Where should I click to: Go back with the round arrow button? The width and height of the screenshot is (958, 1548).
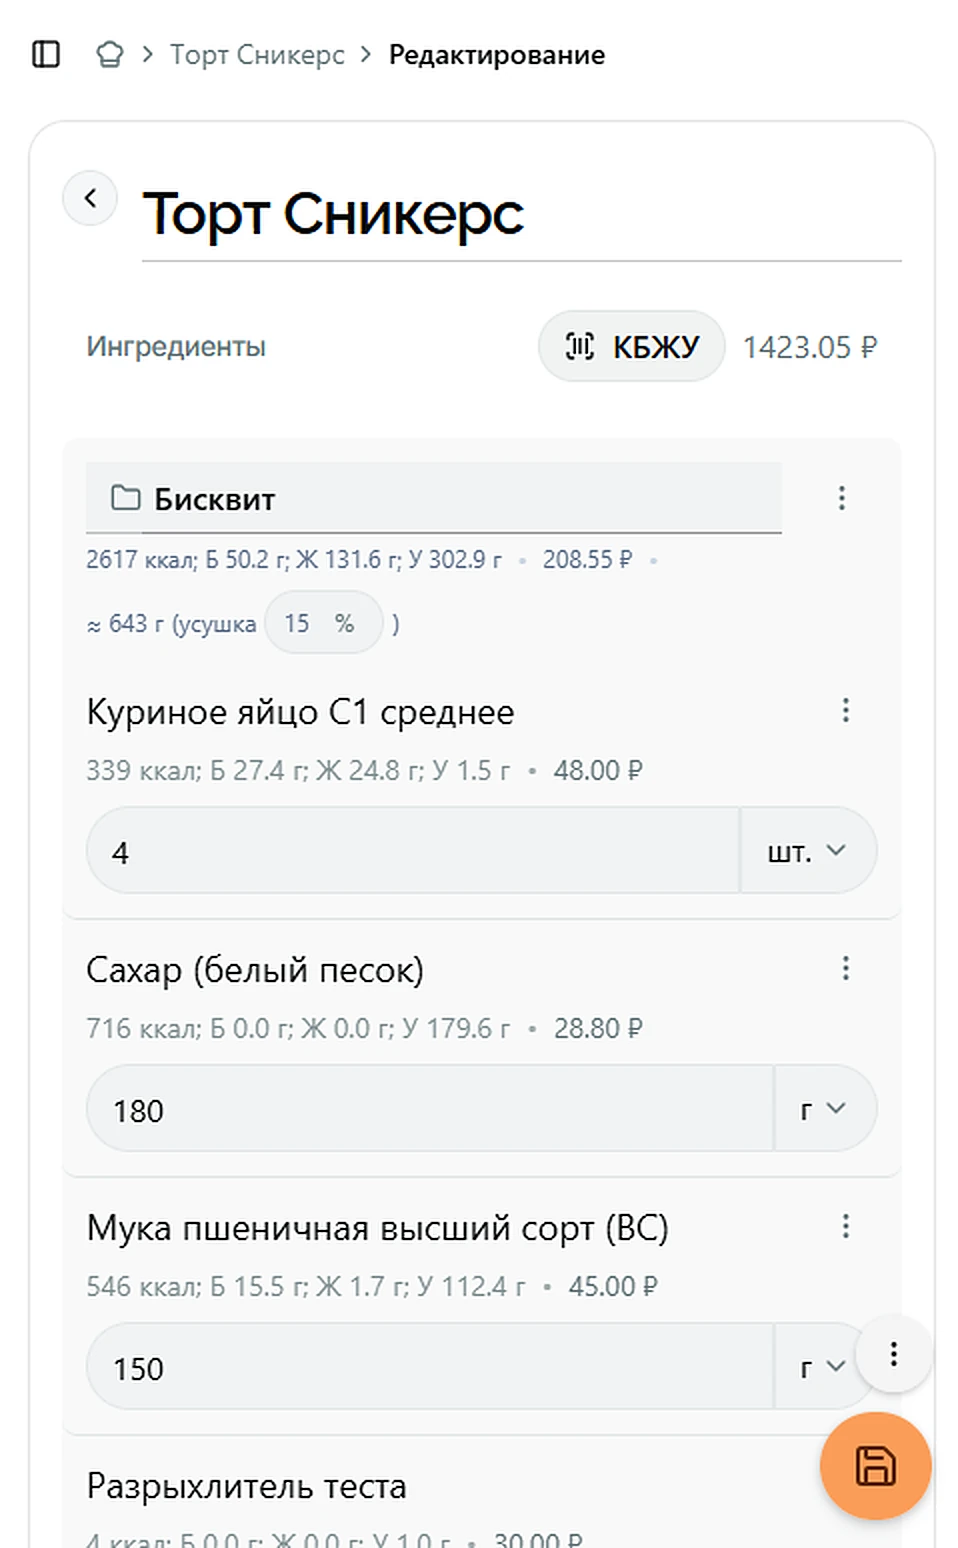pyautogui.click(x=90, y=198)
